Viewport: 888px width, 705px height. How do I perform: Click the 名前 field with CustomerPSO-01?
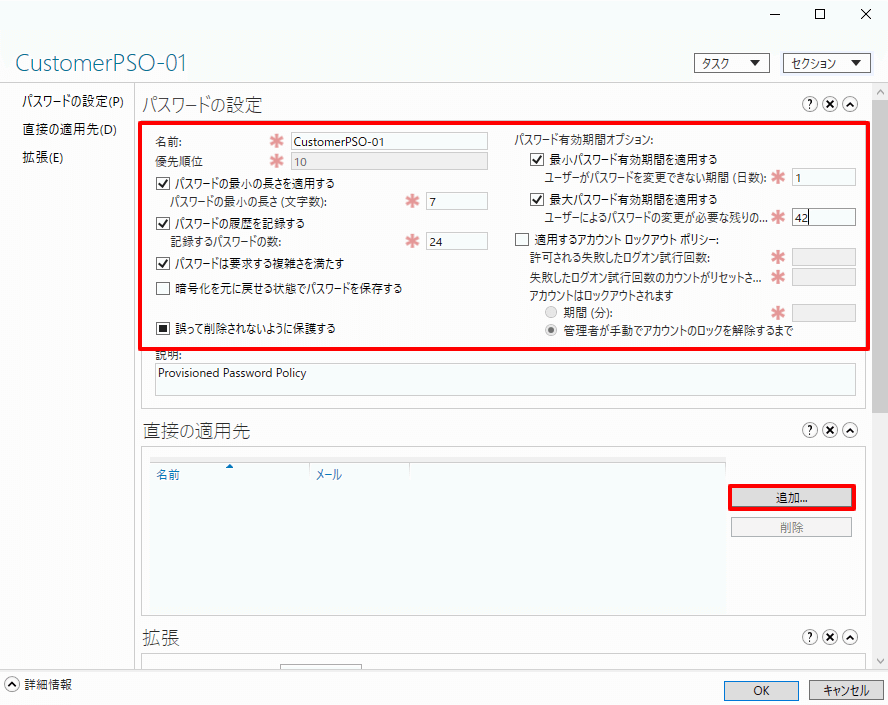pos(389,142)
